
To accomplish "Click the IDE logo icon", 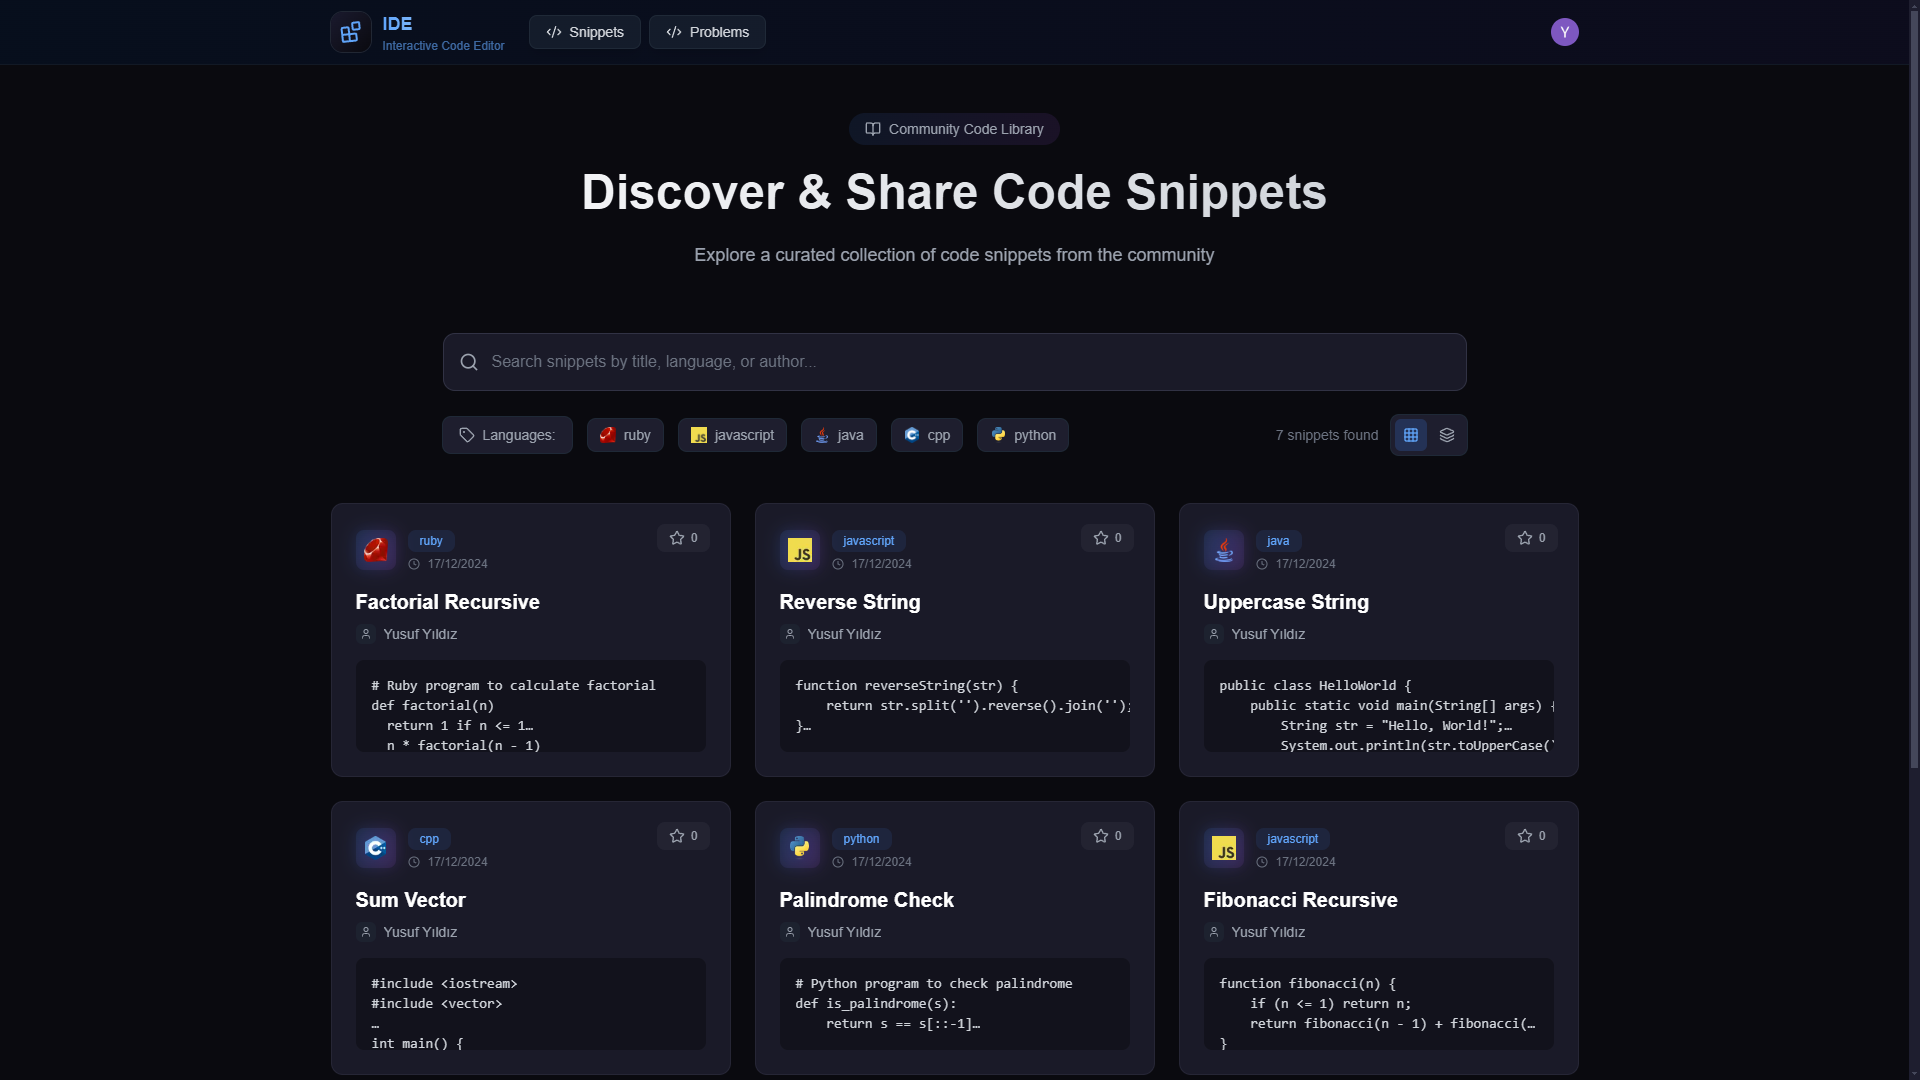I will tap(350, 32).
